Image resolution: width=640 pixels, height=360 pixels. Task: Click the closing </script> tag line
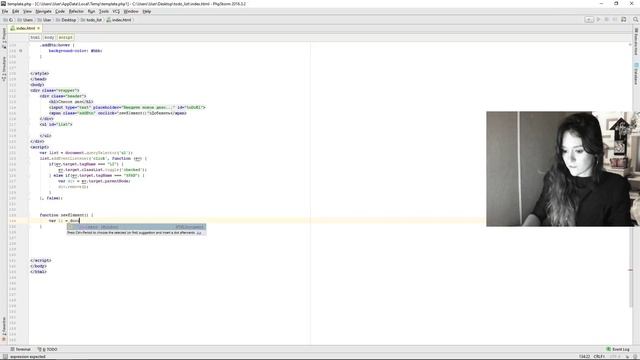click(41, 260)
